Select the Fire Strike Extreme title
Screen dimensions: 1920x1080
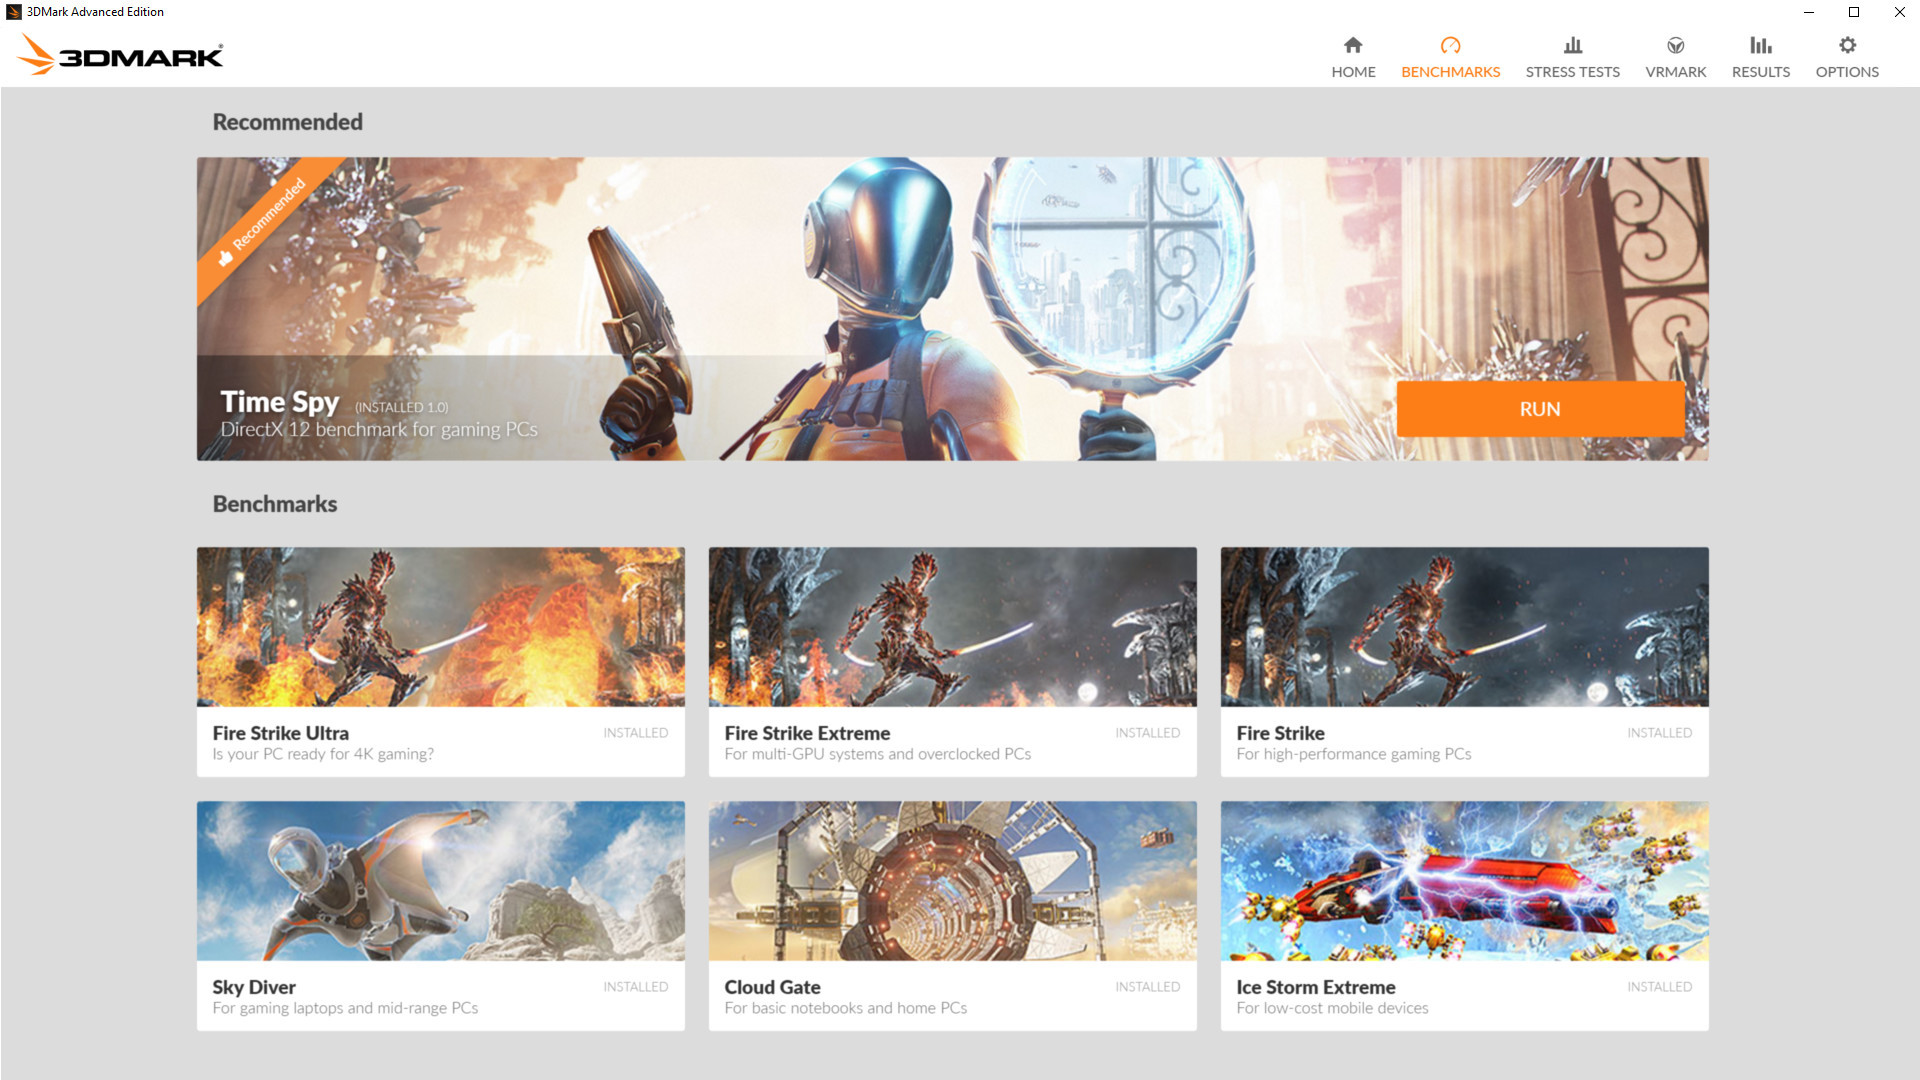tap(807, 733)
